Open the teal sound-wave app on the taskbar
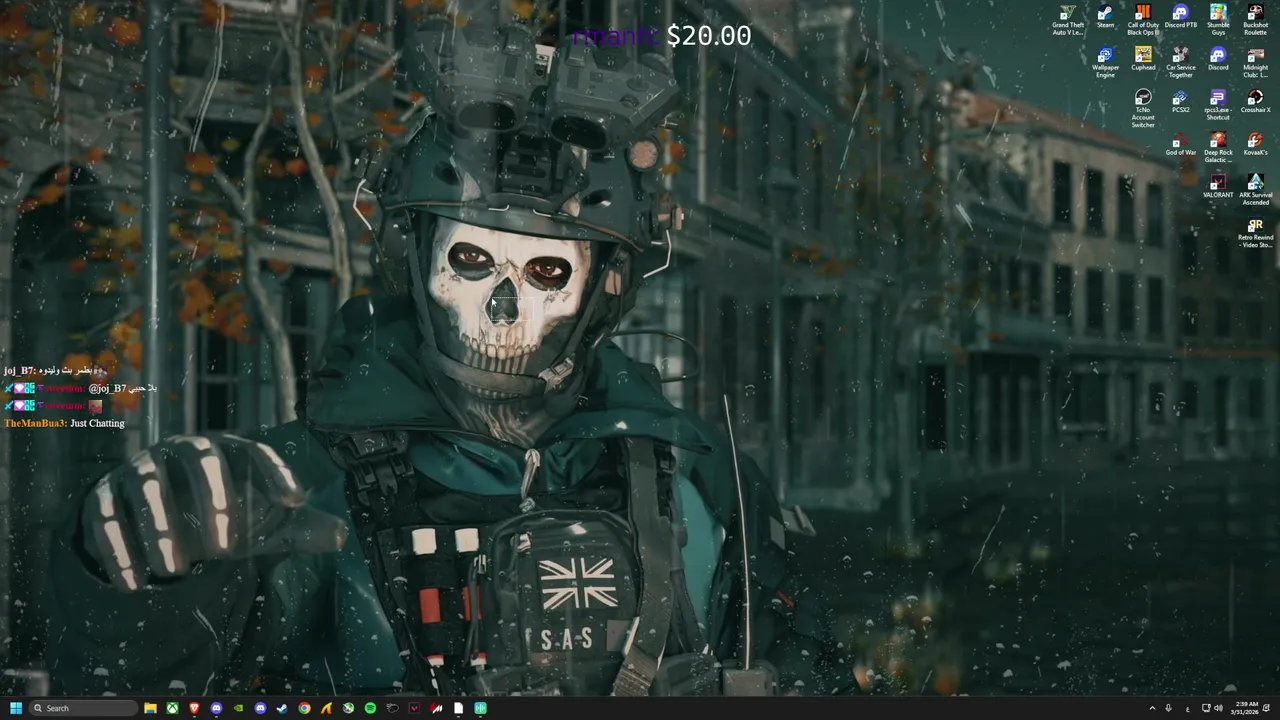The width and height of the screenshot is (1280, 720). (x=480, y=708)
